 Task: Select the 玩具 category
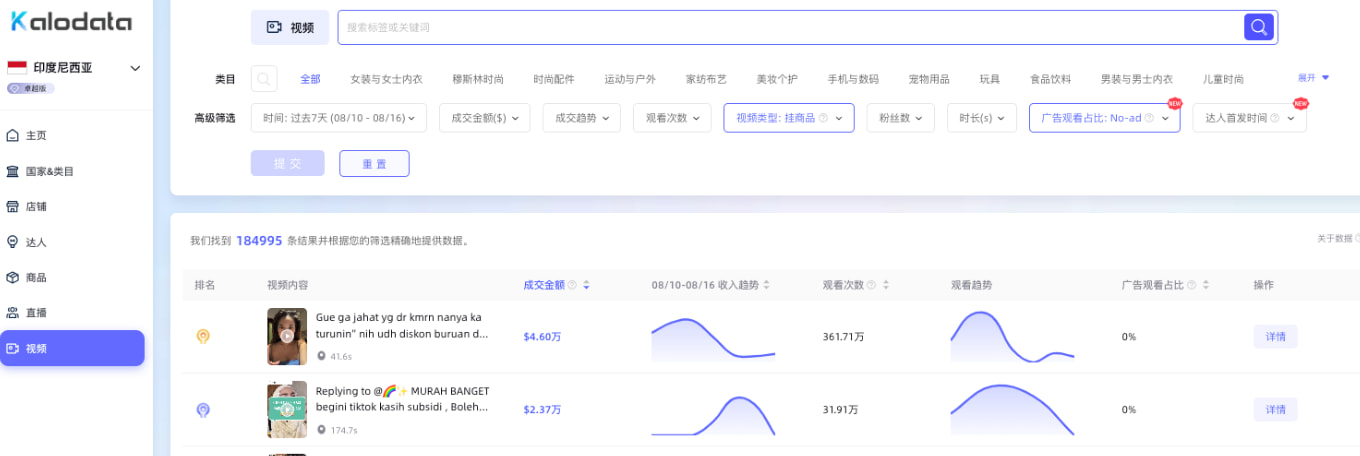(x=990, y=79)
